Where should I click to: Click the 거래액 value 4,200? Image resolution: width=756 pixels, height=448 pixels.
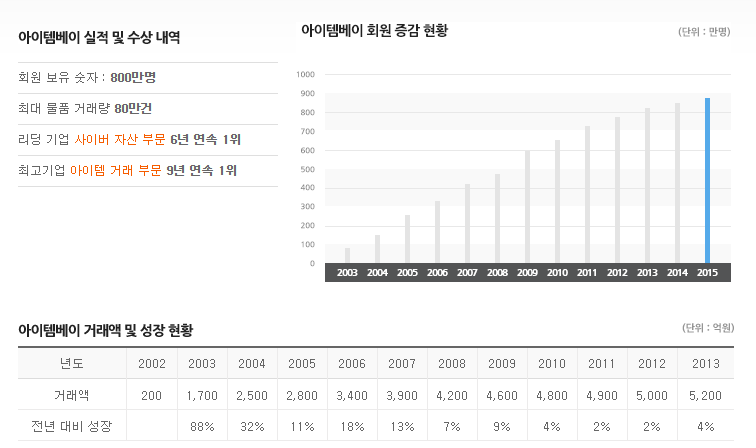pos(452,396)
